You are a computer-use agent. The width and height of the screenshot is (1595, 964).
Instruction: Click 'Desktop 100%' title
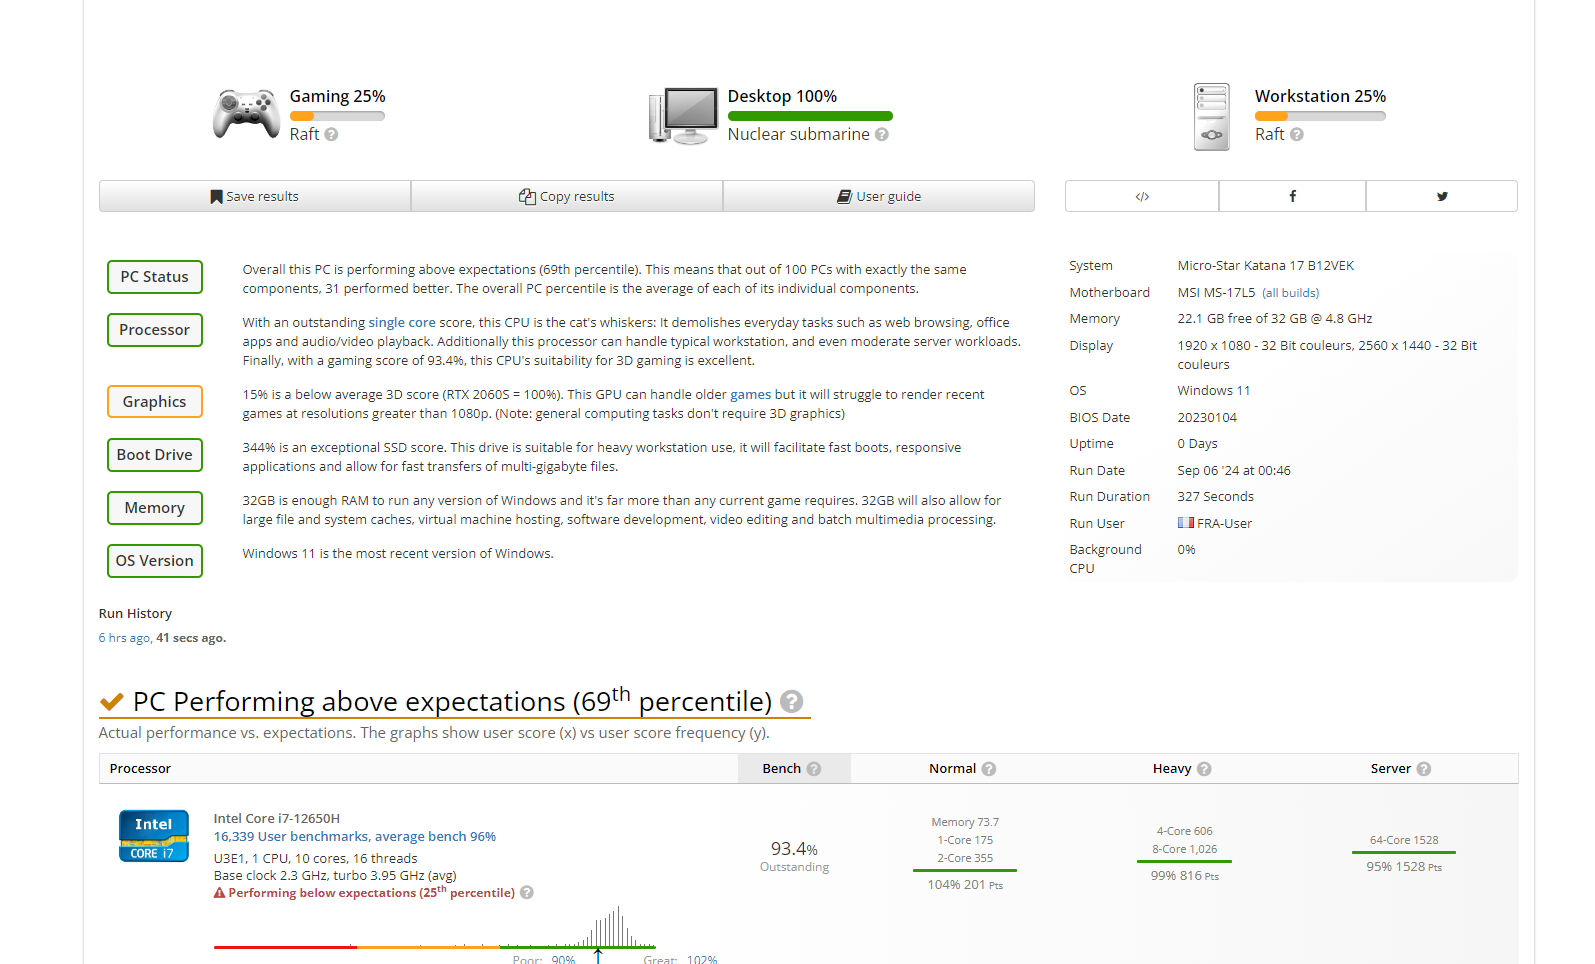click(x=782, y=96)
